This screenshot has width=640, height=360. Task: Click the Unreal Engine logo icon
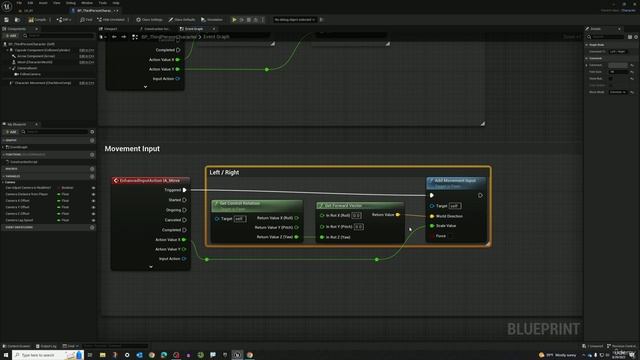7,6
